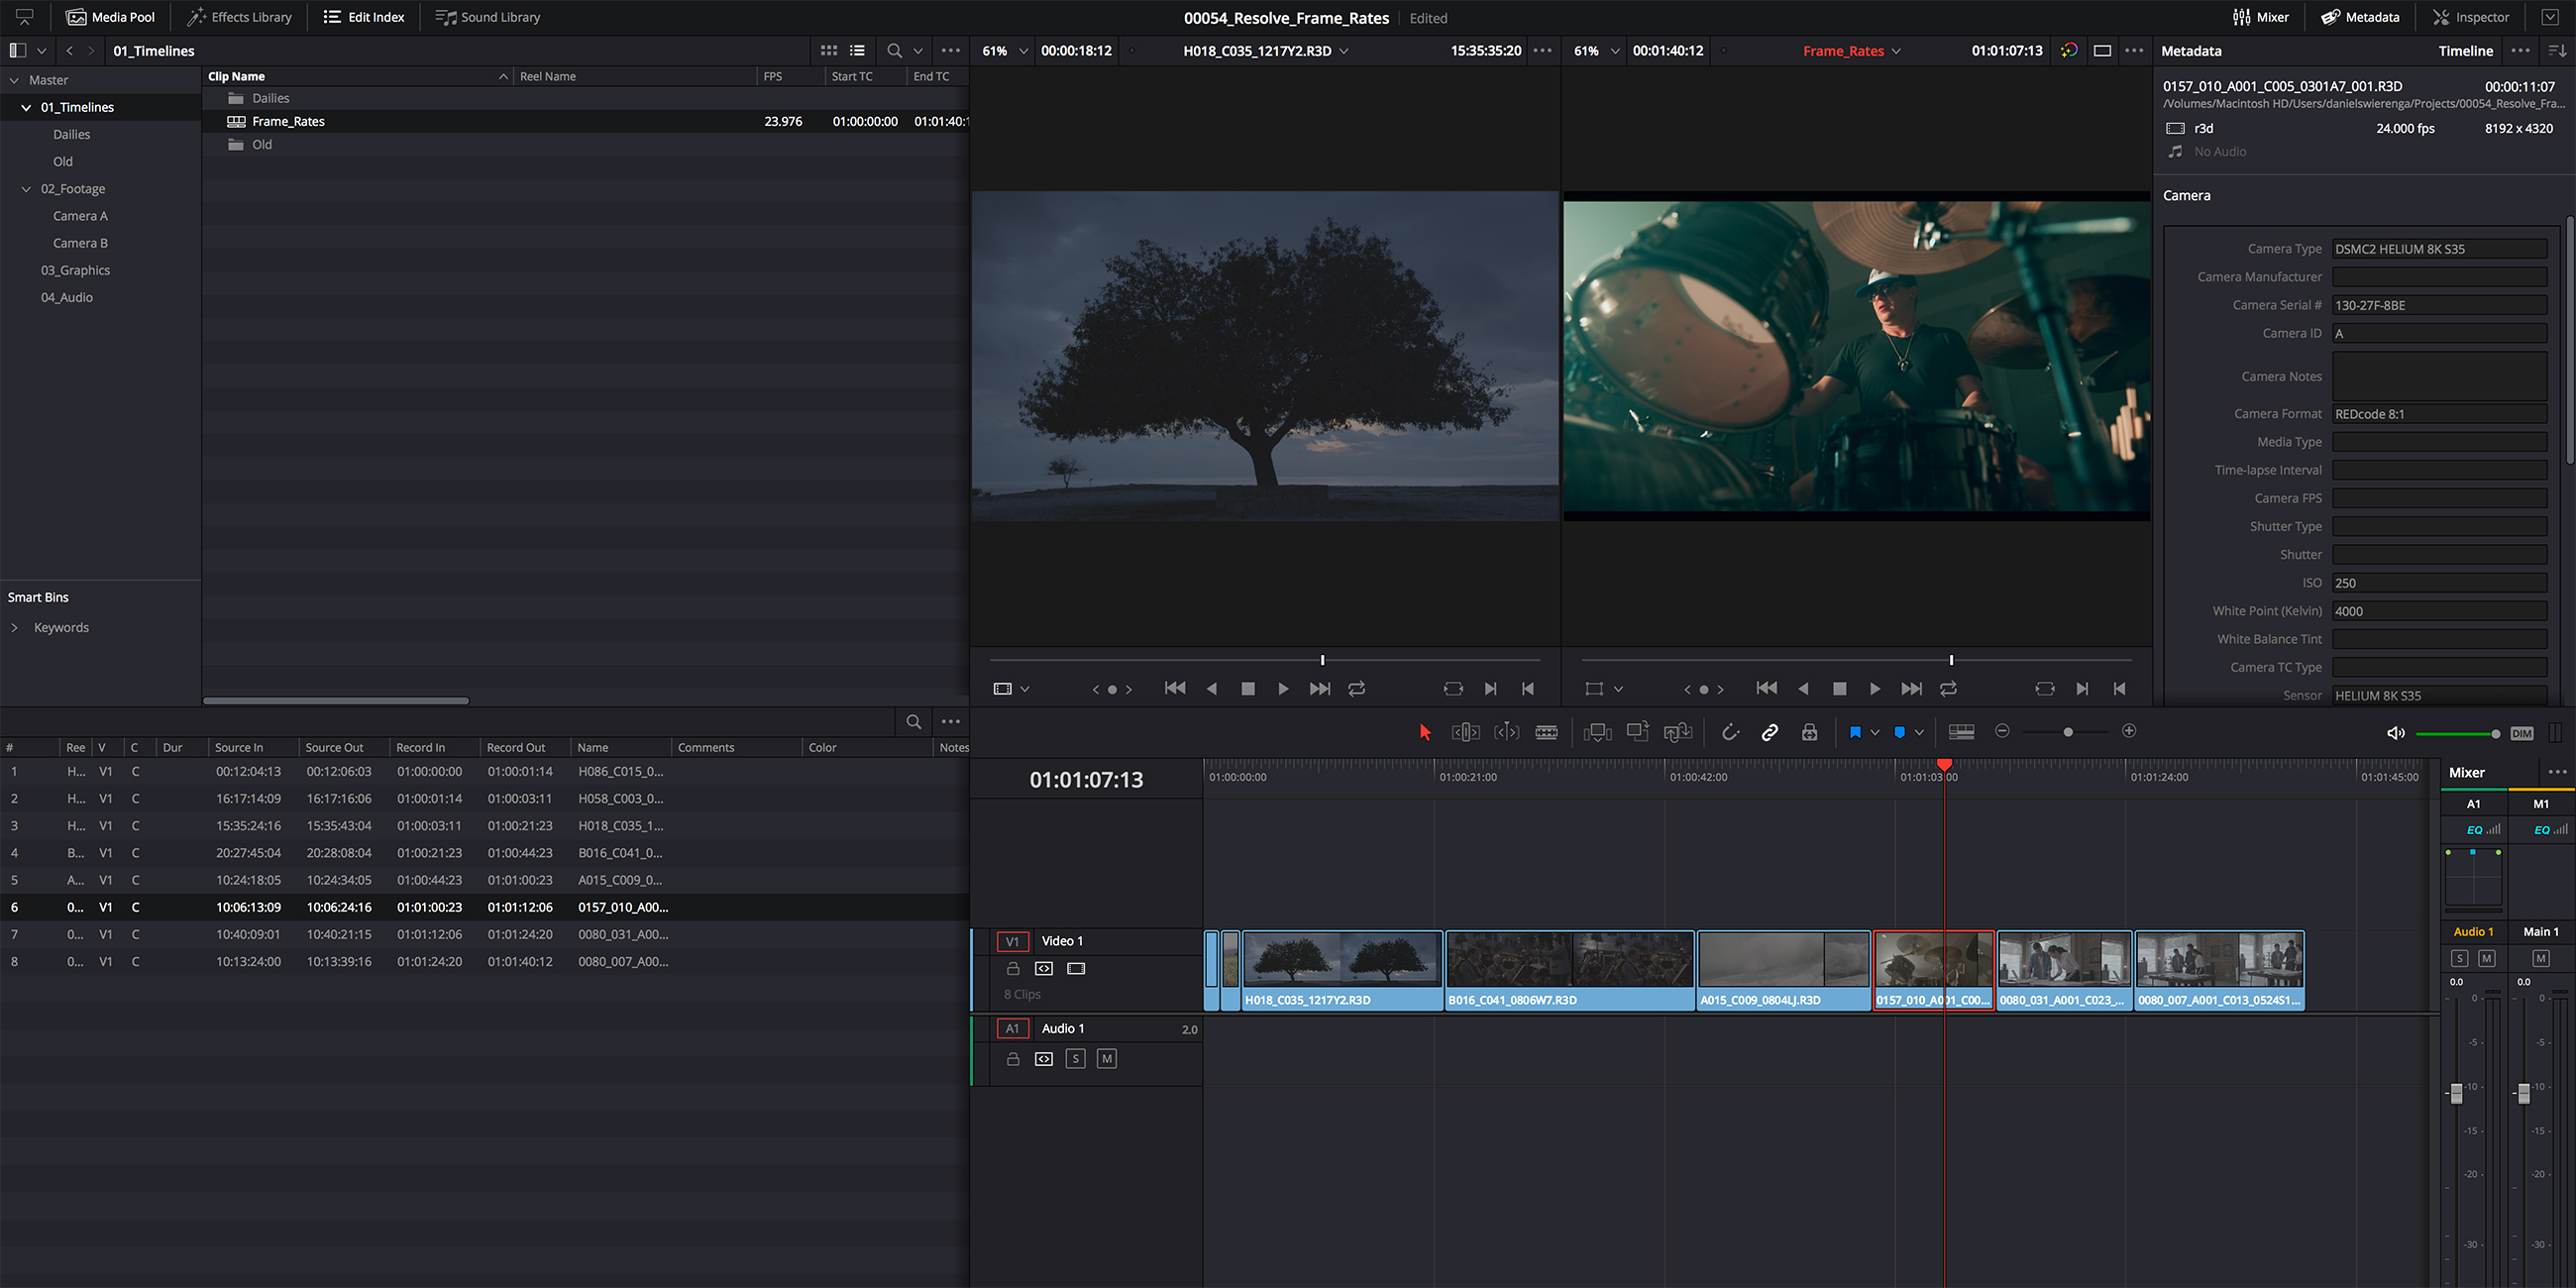Enable the Blade edit mode

[1547, 731]
